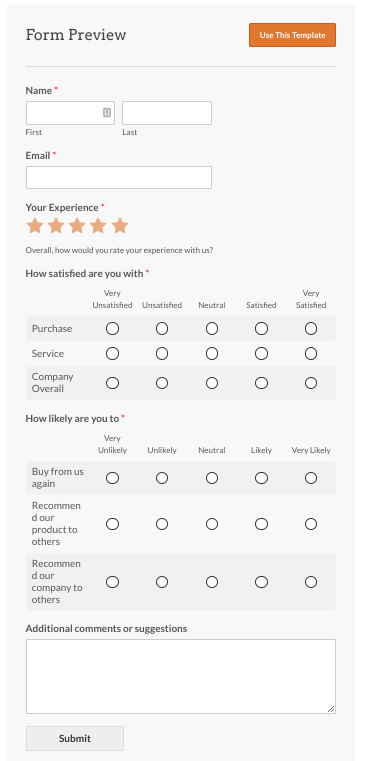Viewport: 369px width, 761px height.
Task: Select the fifth rating star
Action: click(119, 226)
